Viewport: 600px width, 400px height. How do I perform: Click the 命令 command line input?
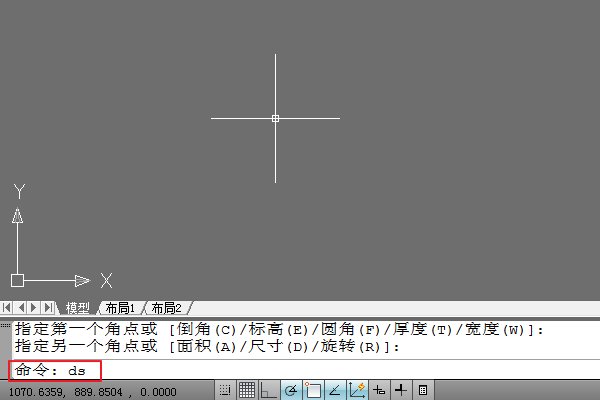click(x=304, y=370)
